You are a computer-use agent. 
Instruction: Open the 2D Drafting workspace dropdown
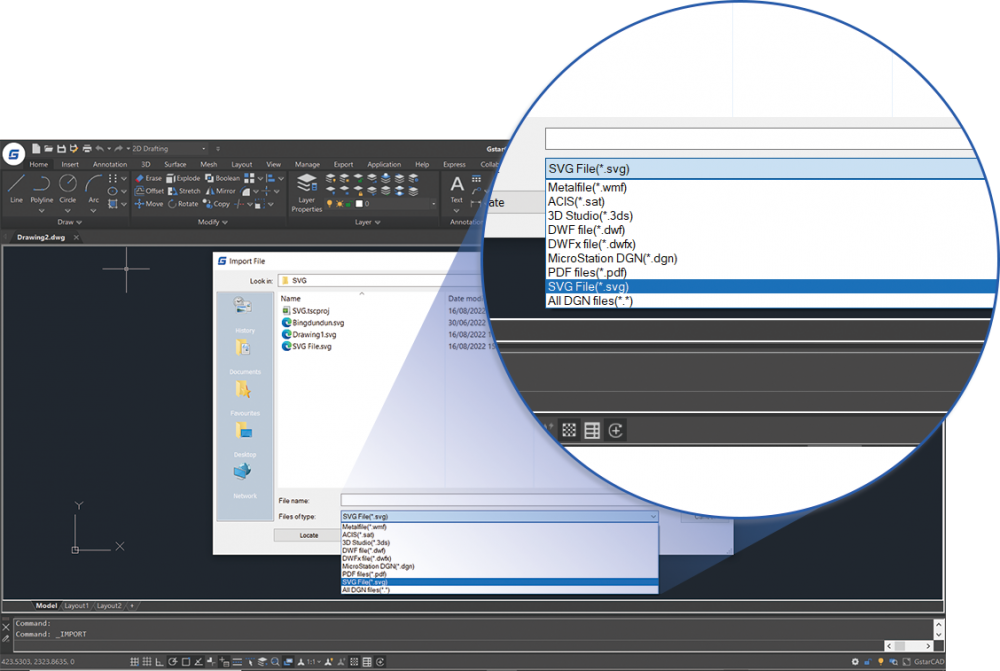[x=169, y=149]
